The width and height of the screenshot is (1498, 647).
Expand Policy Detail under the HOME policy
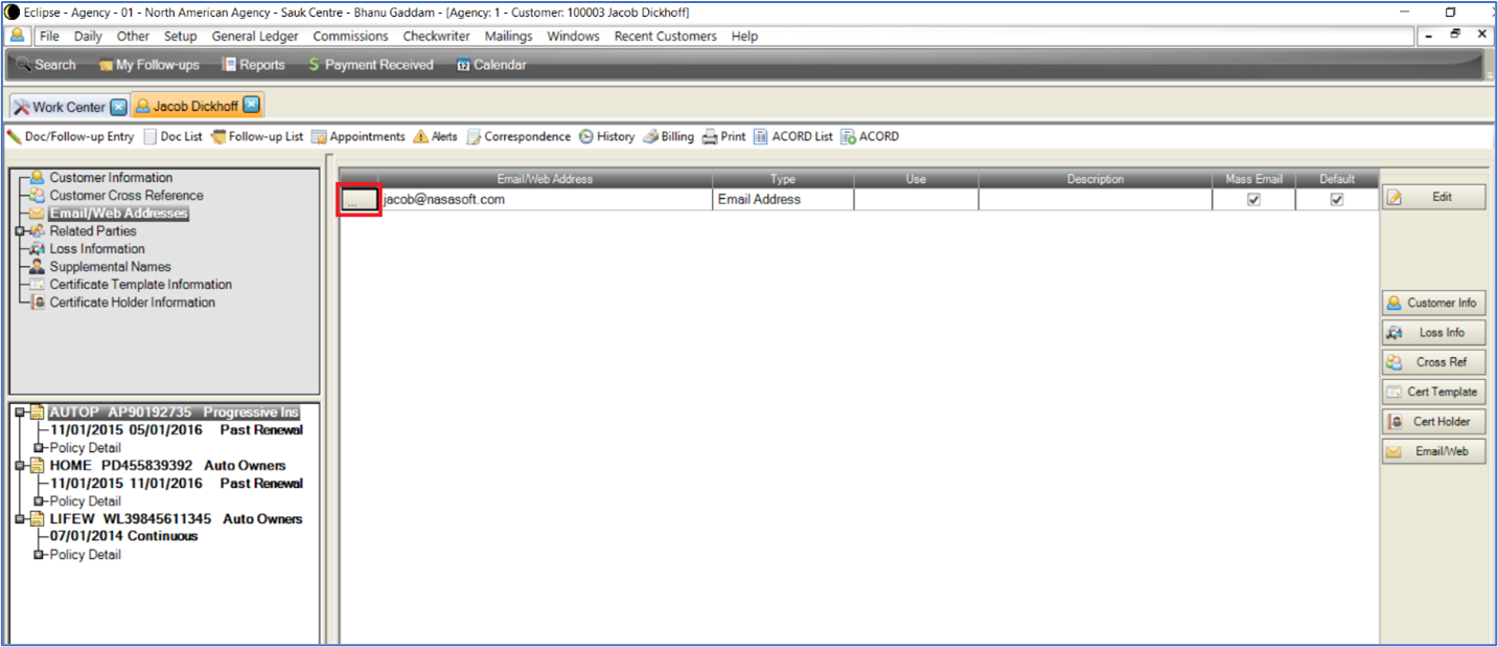[x=39, y=501]
